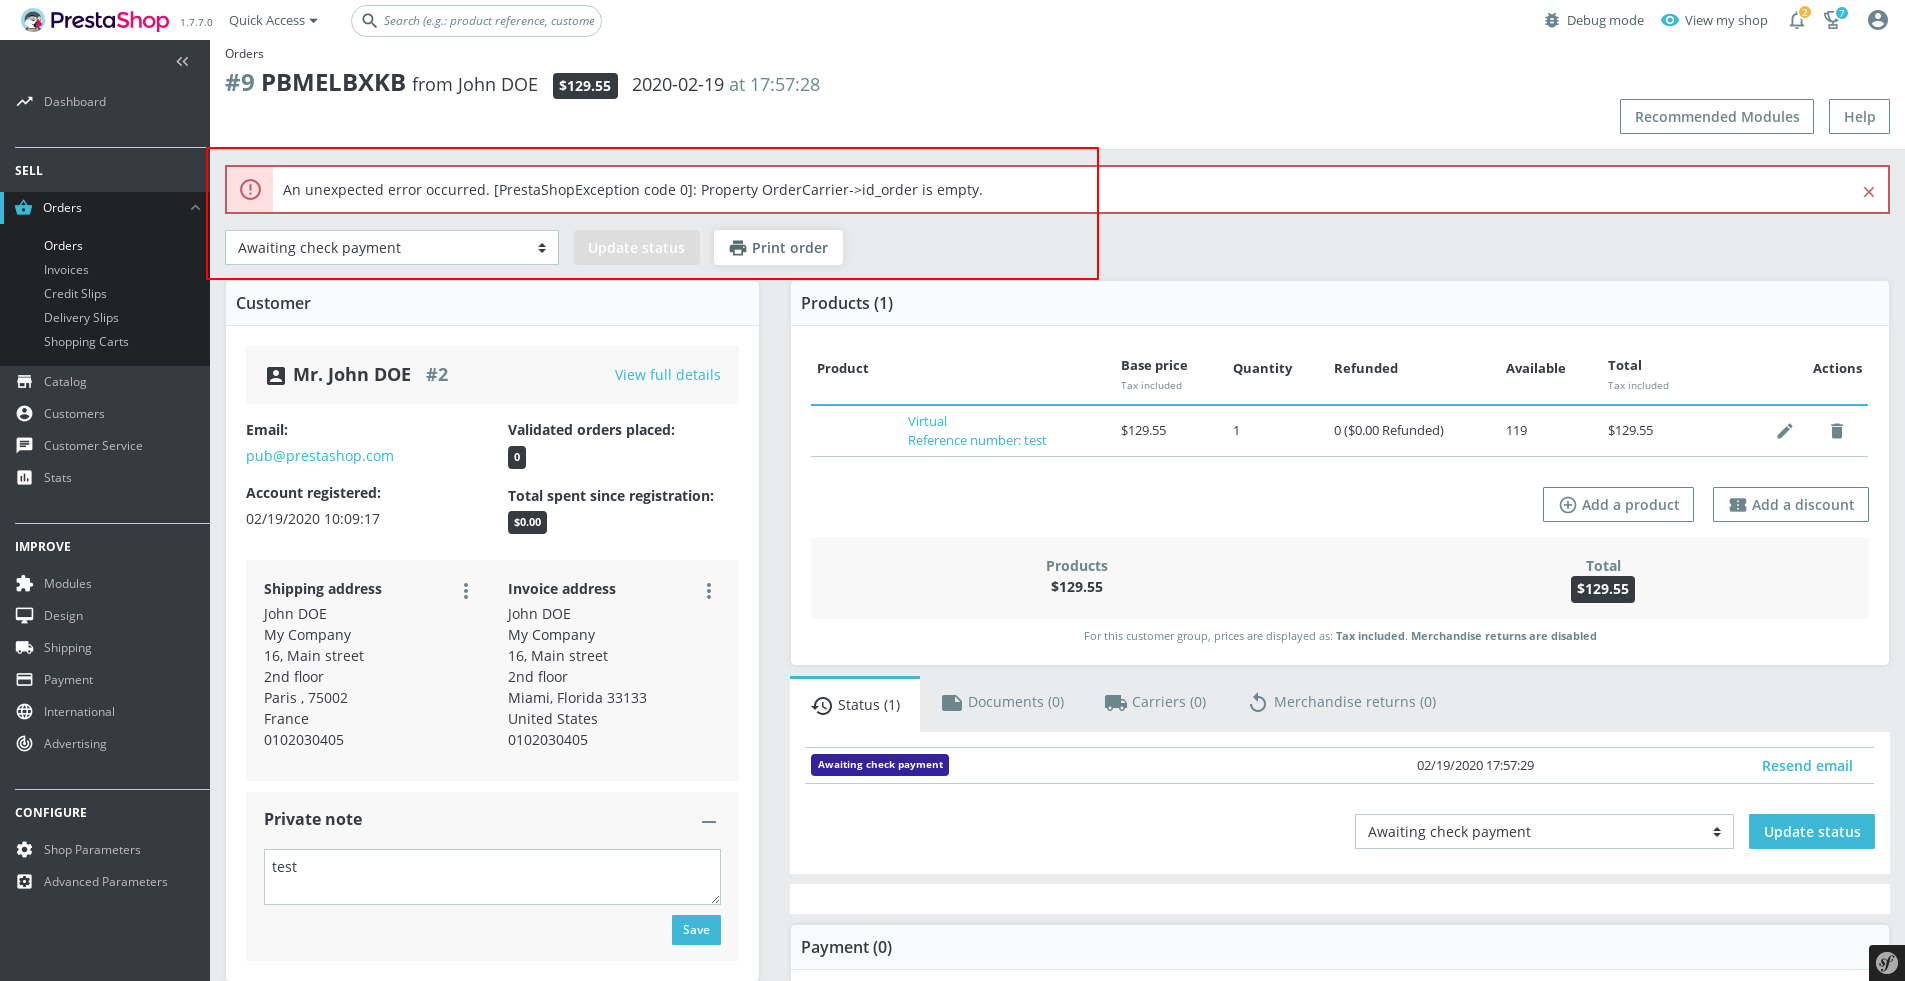Click the Advertising icon in sidebar

24,744
